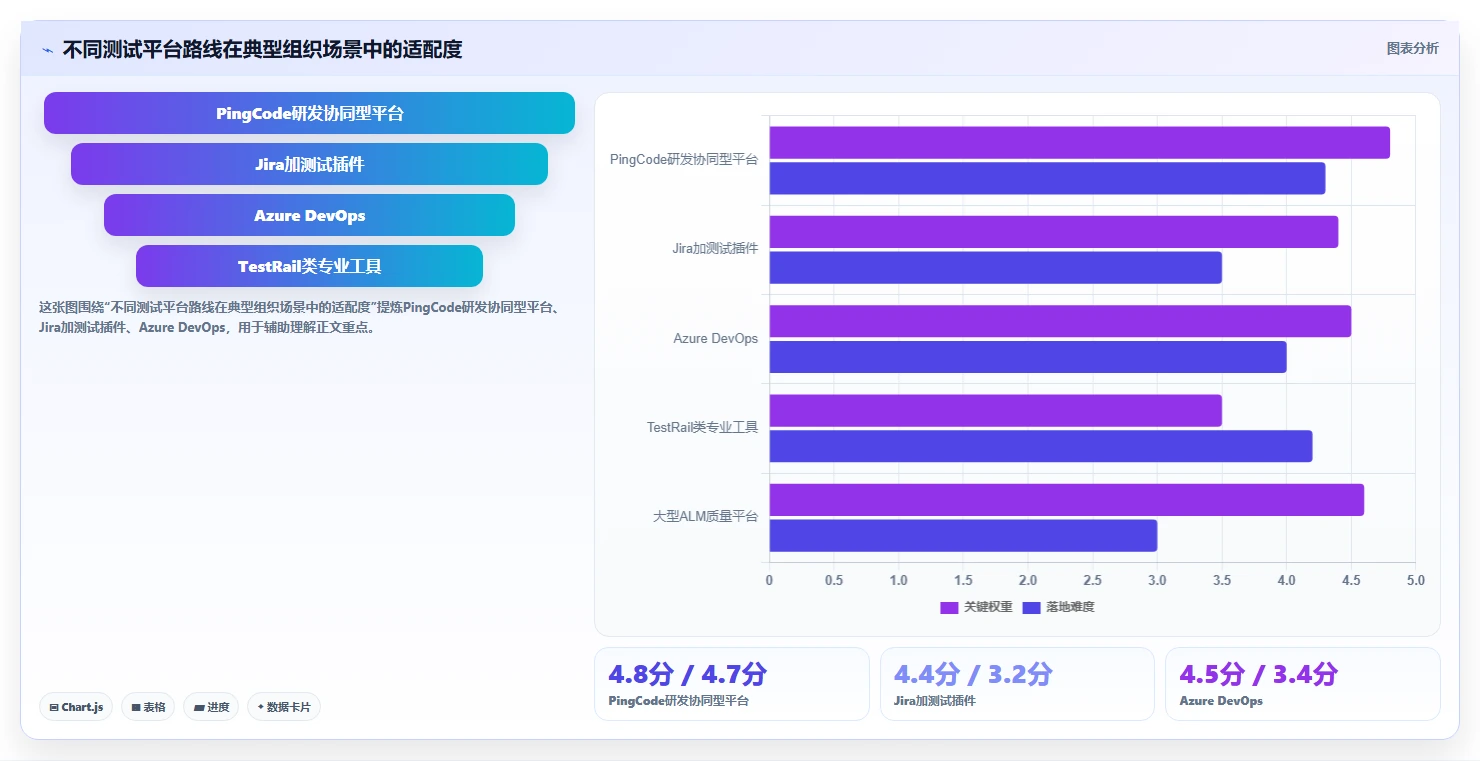
Task: Open the 图表分析 label in the header
Action: point(1412,48)
